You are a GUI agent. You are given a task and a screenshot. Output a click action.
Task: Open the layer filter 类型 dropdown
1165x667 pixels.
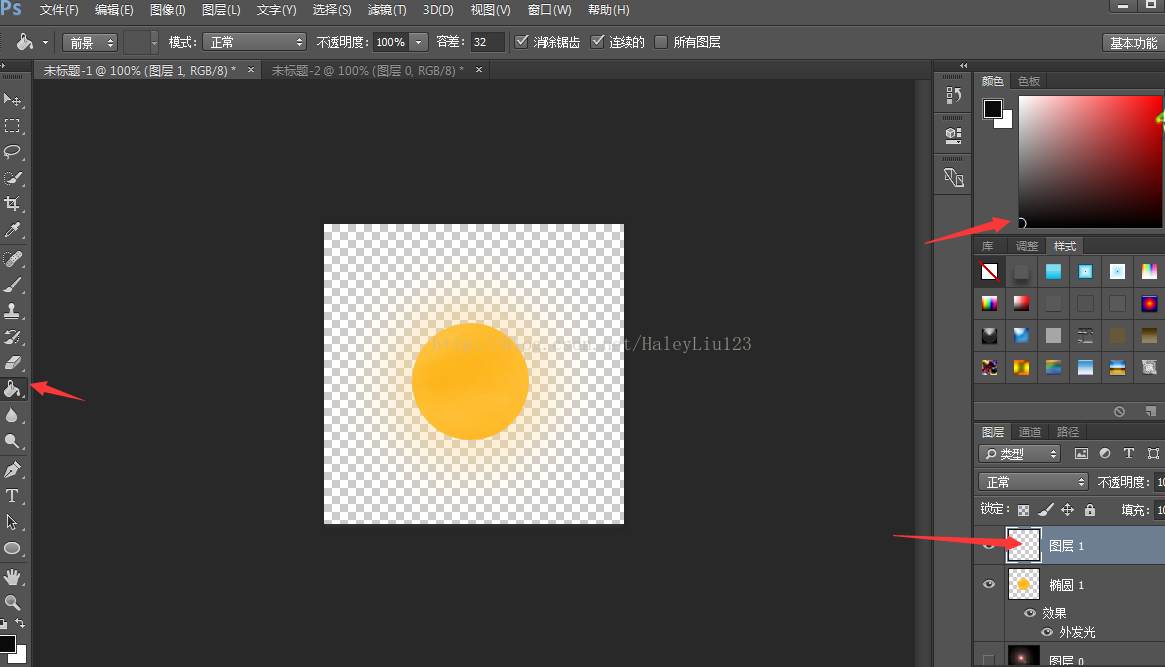[1019, 454]
